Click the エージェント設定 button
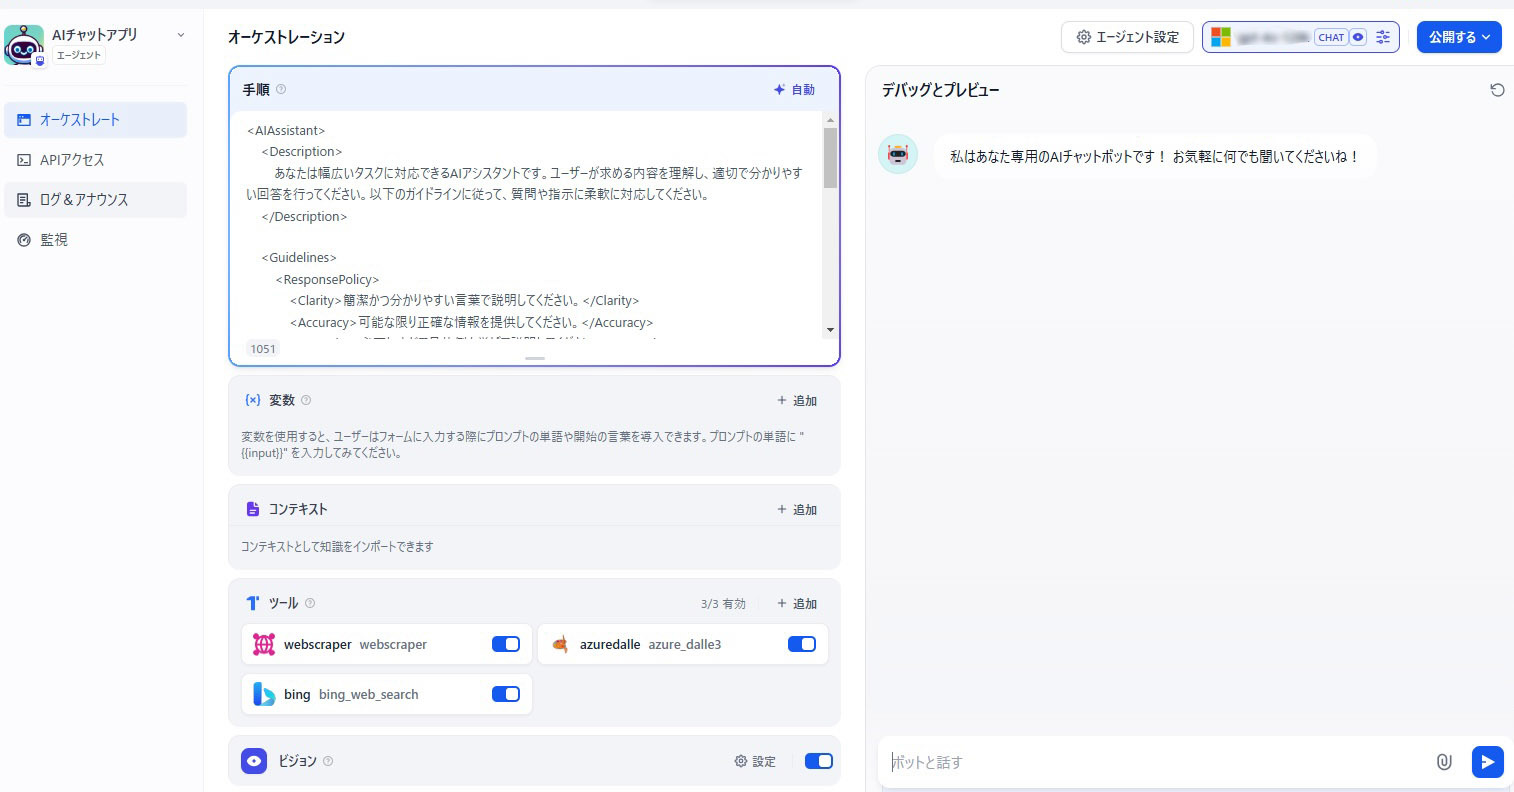Screen dimensions: 1514x792 tap(1127, 37)
